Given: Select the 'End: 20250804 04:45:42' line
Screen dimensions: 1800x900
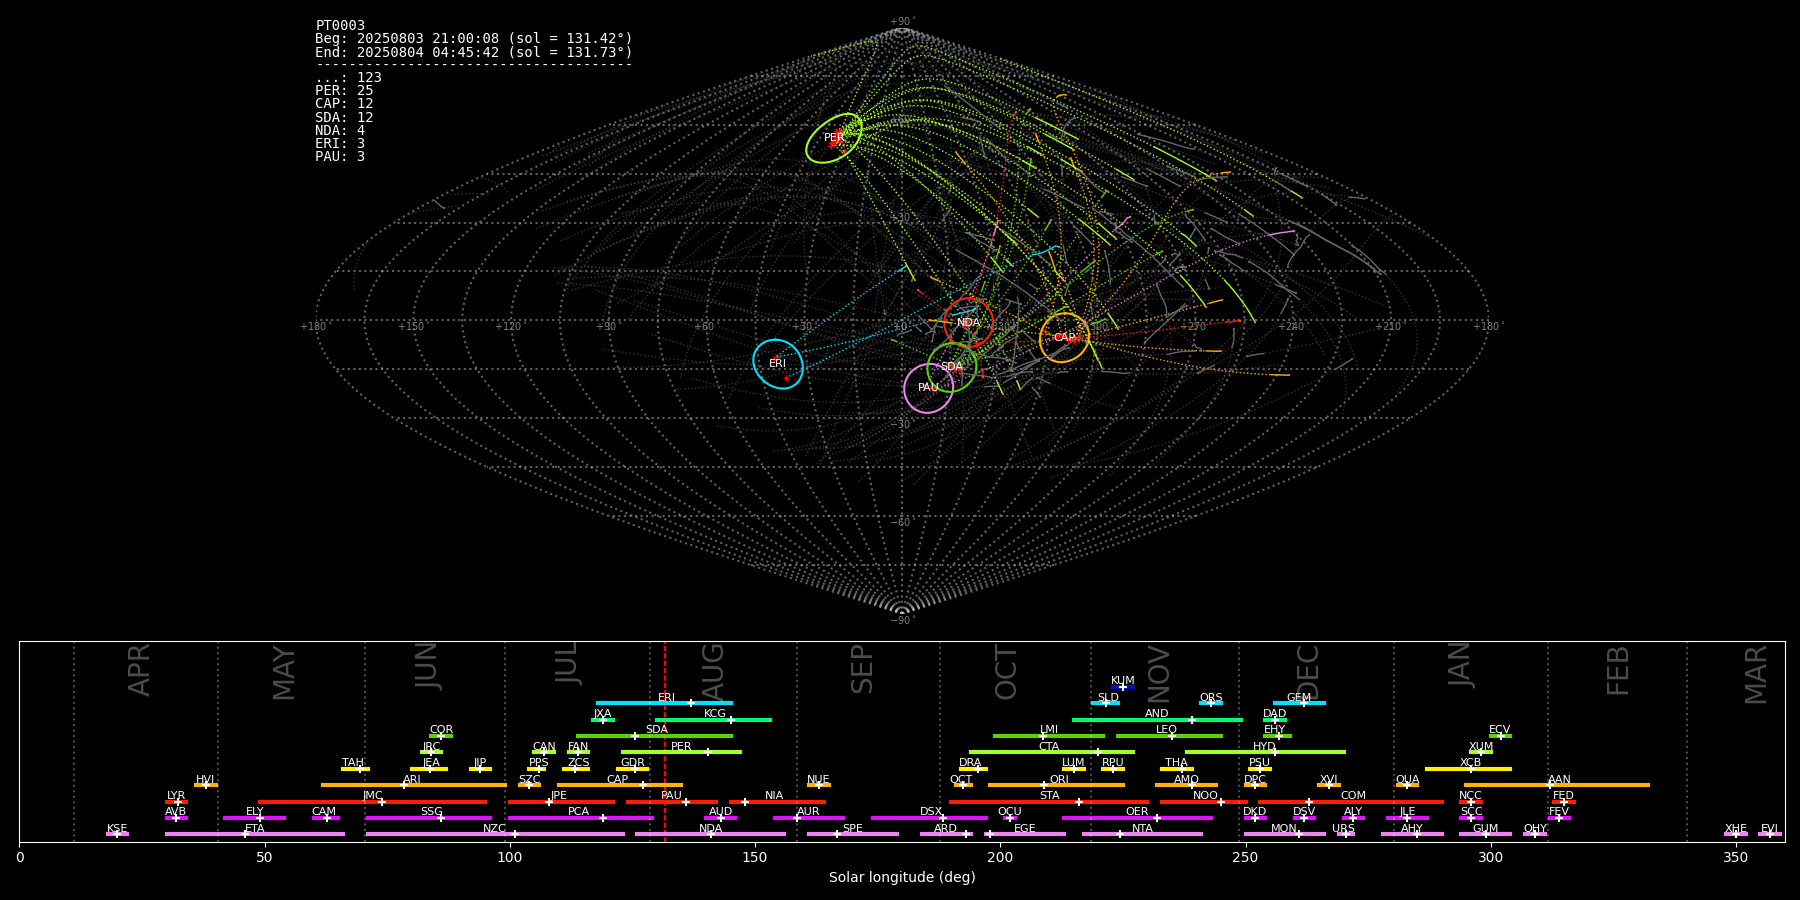Looking at the screenshot, I should [x=474, y=52].
